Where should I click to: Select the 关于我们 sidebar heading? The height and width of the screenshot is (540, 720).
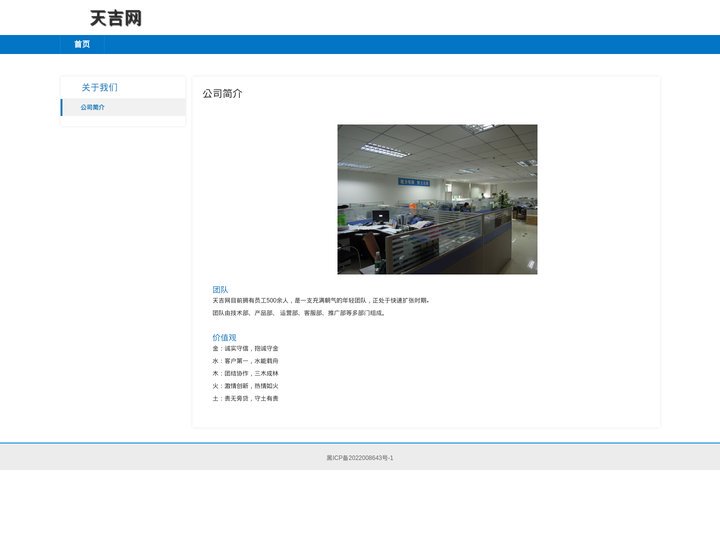[x=100, y=87]
